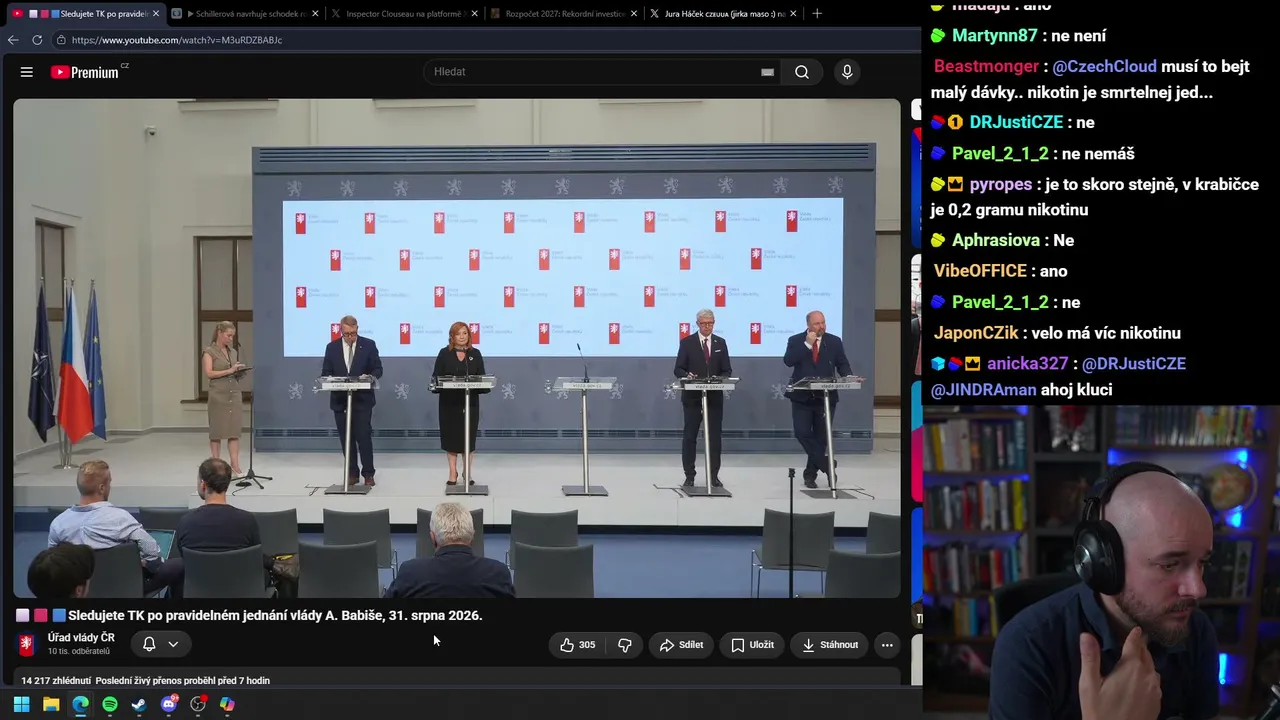Viewport: 1280px width, 720px height.
Task: Go back in the browser
Action: pos(13,40)
